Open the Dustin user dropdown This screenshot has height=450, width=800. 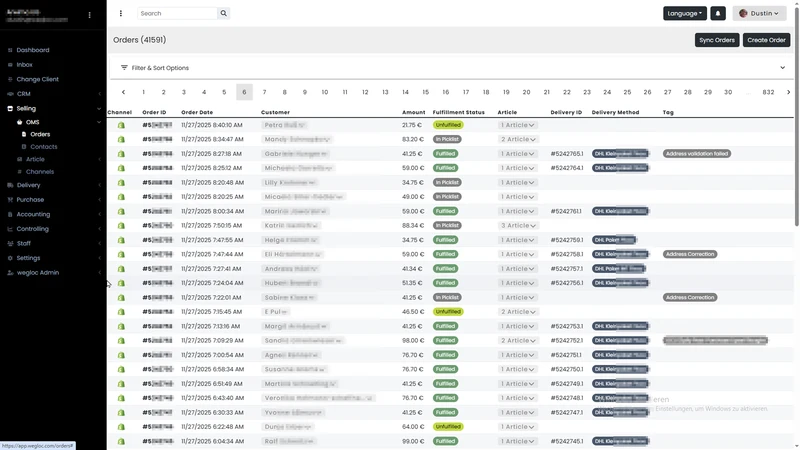click(759, 13)
